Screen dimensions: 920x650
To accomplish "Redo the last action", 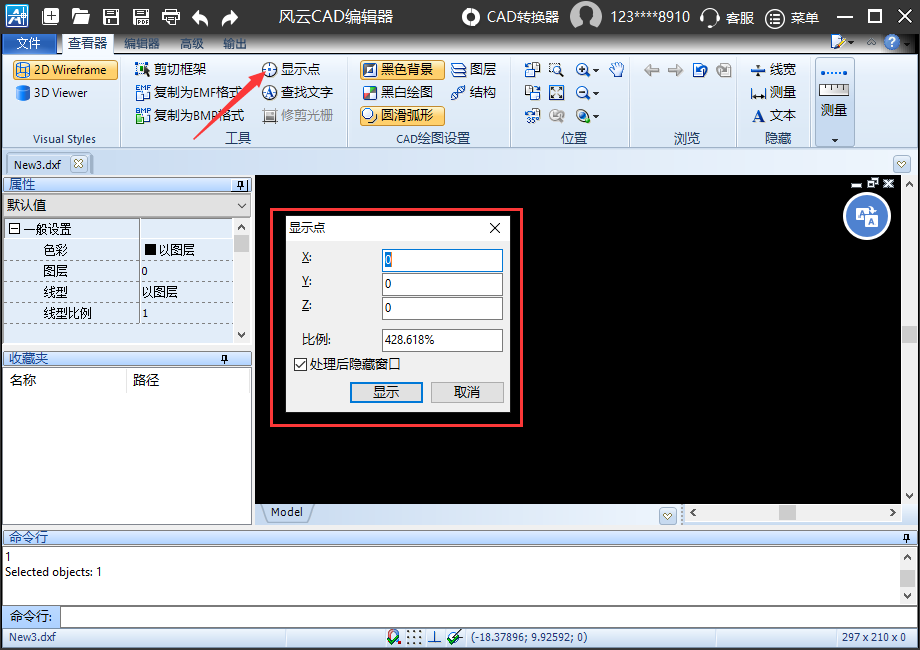I will point(230,18).
